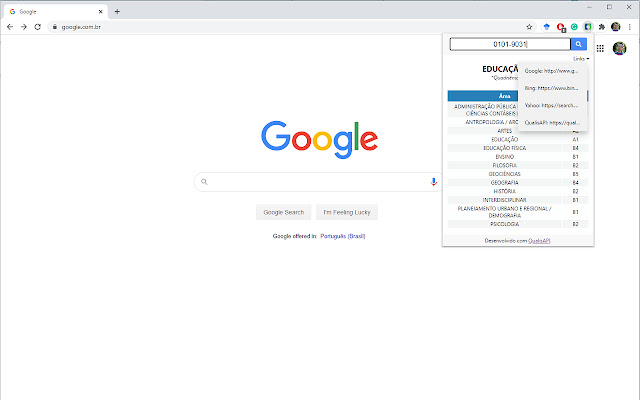Click the ISSN input field containing 0101-9031
This screenshot has height=400, width=640.
point(510,44)
